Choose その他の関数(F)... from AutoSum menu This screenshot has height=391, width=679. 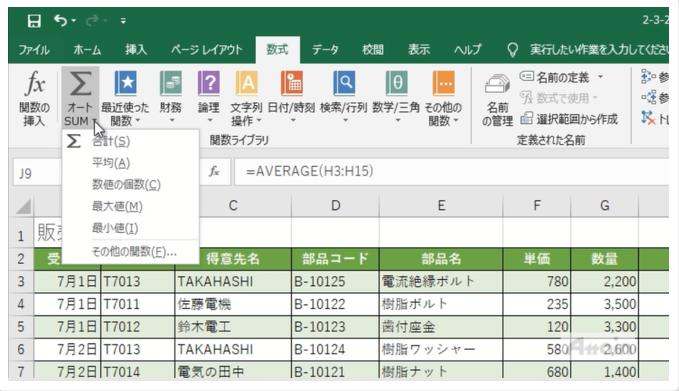coord(130,252)
